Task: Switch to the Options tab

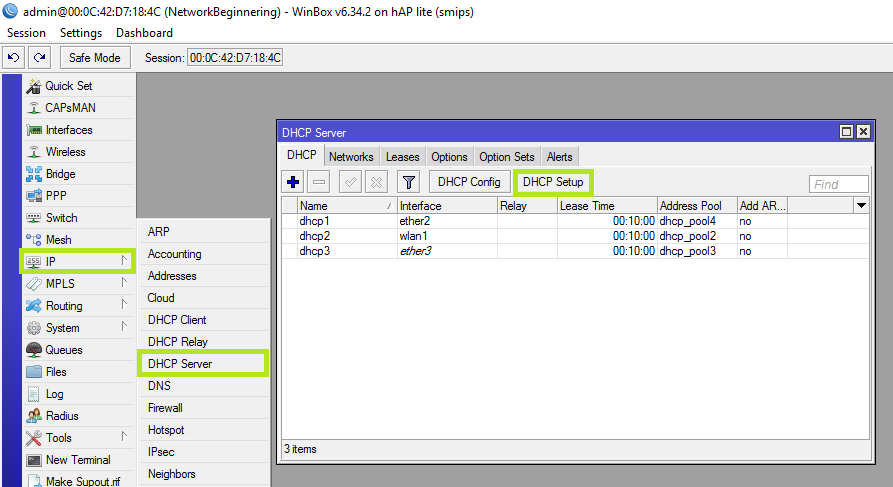Action: [x=449, y=157]
